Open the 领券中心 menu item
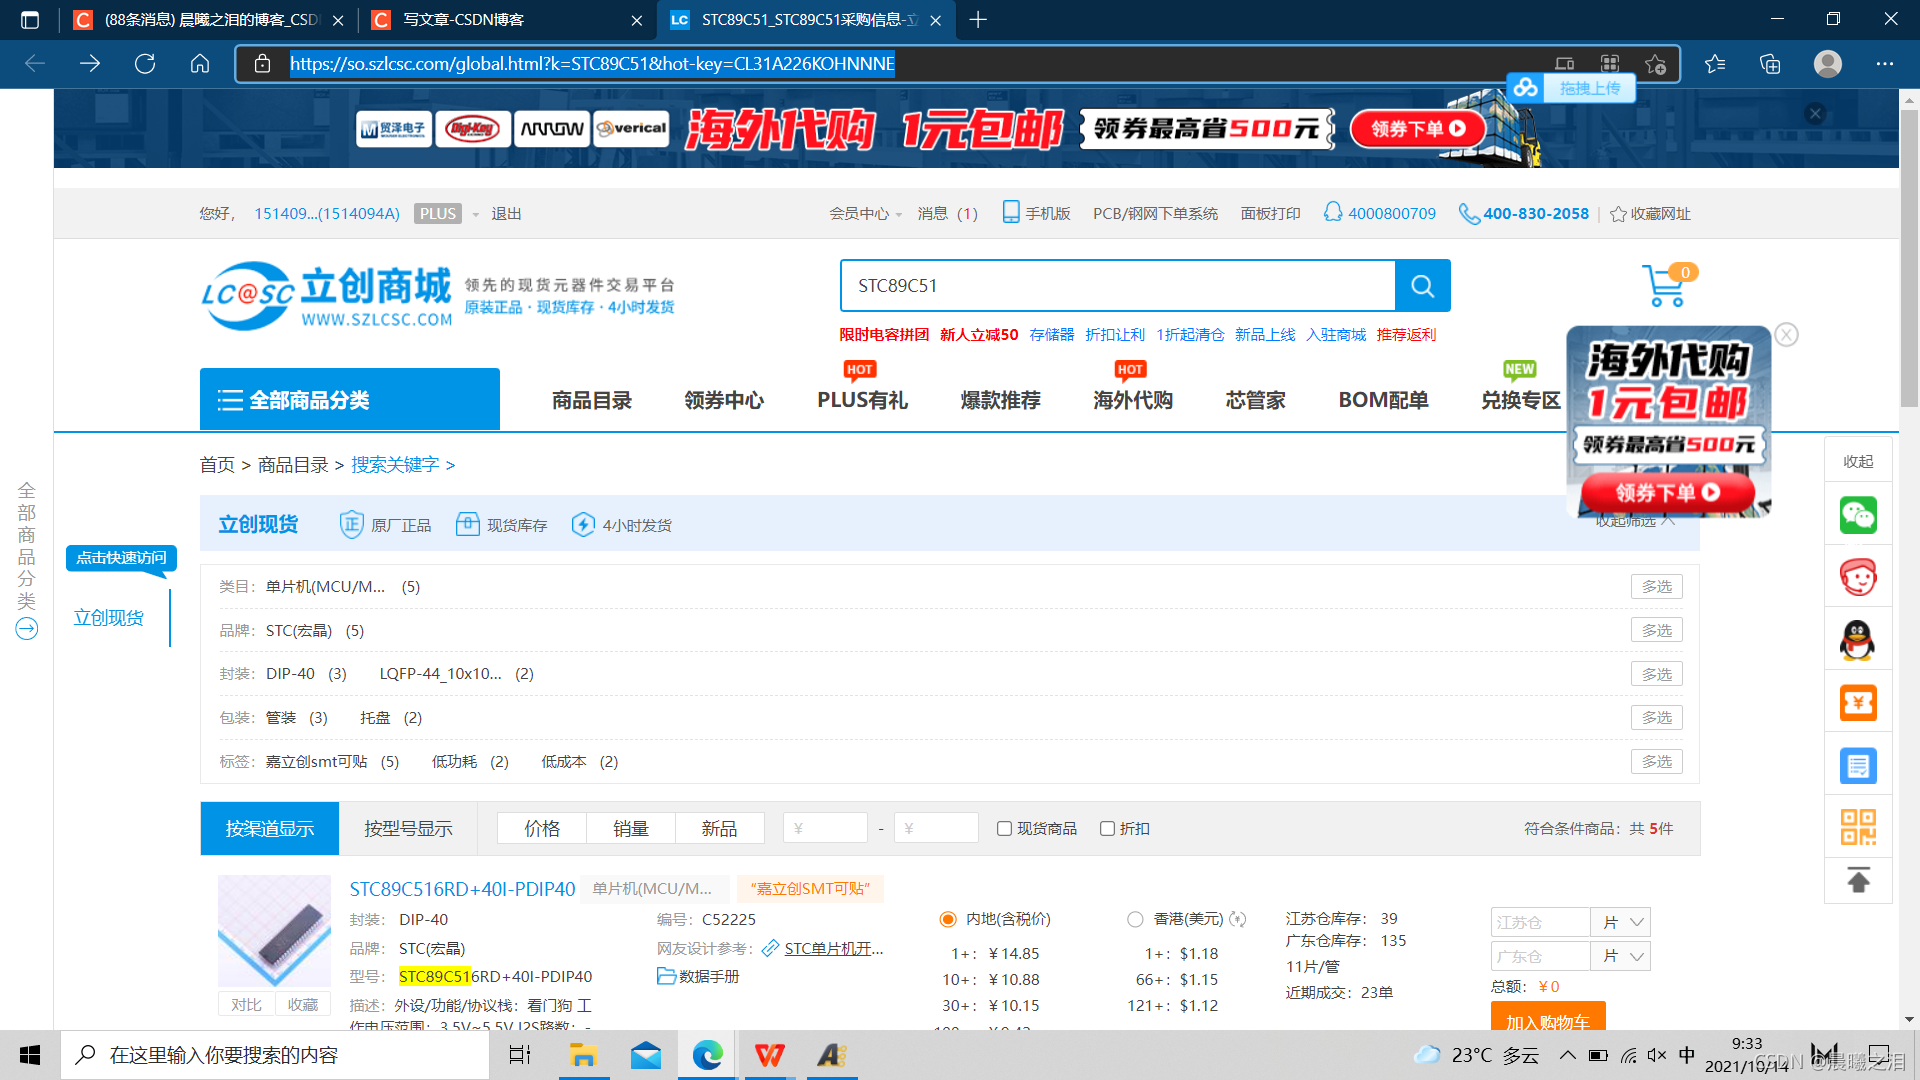 pyautogui.click(x=723, y=400)
